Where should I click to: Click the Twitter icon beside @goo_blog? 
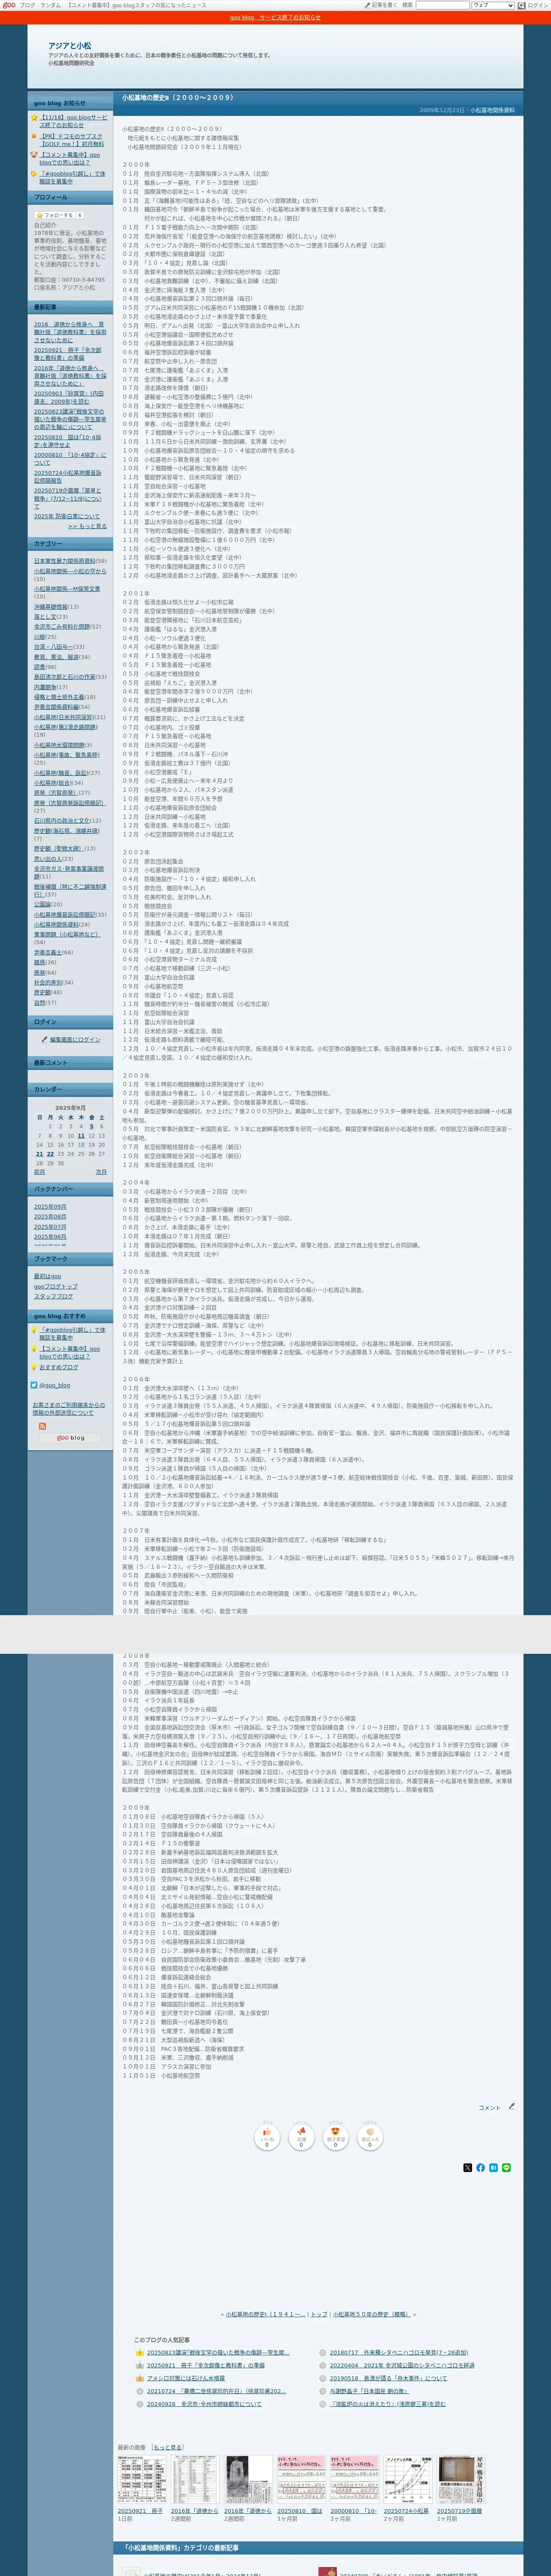coord(34,1385)
